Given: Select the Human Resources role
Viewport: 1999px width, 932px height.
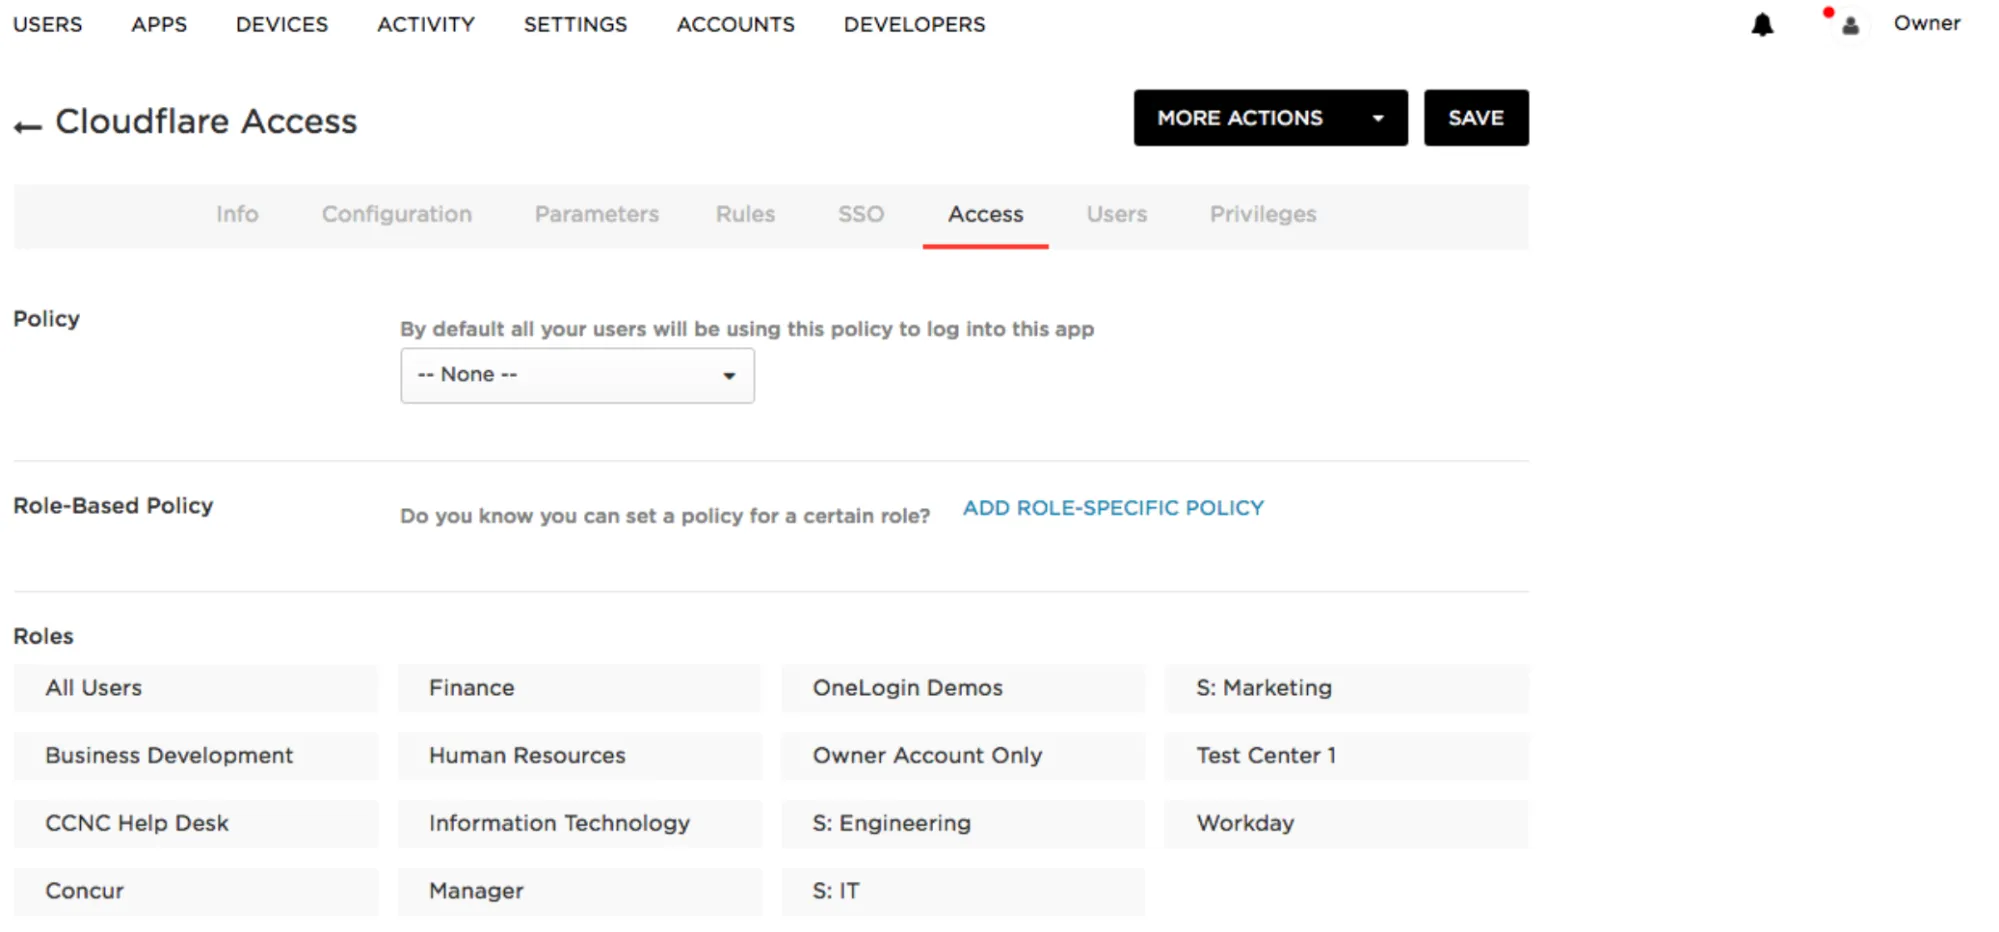Looking at the screenshot, I should pos(579,756).
